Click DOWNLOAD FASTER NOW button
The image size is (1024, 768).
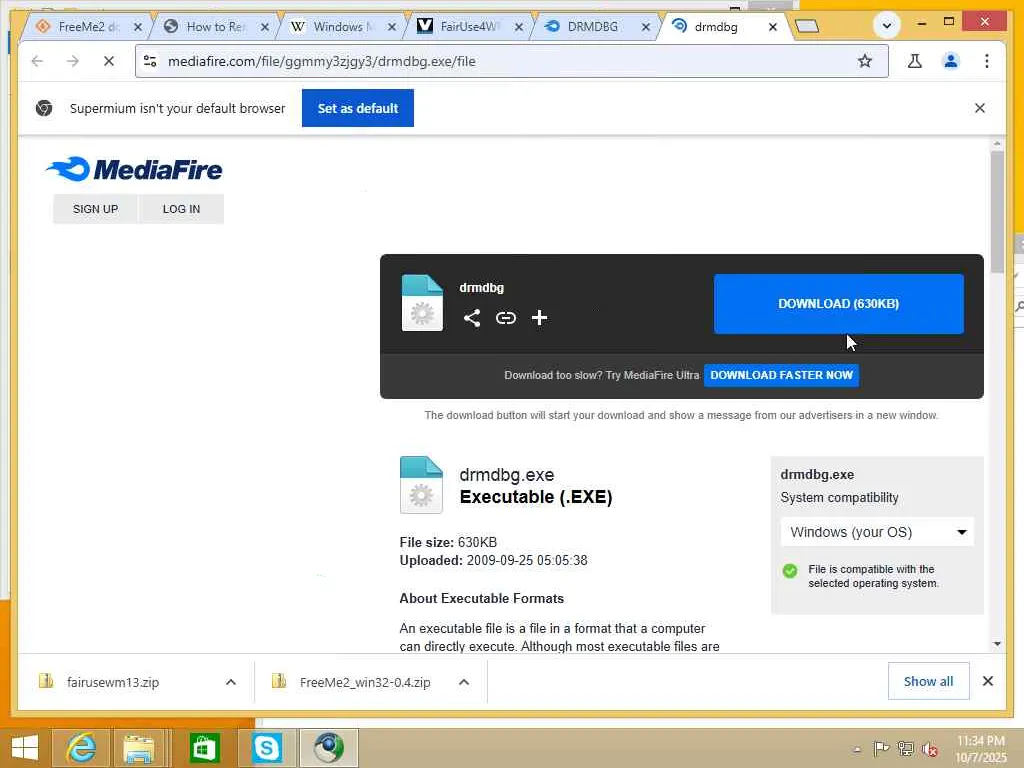coord(781,375)
